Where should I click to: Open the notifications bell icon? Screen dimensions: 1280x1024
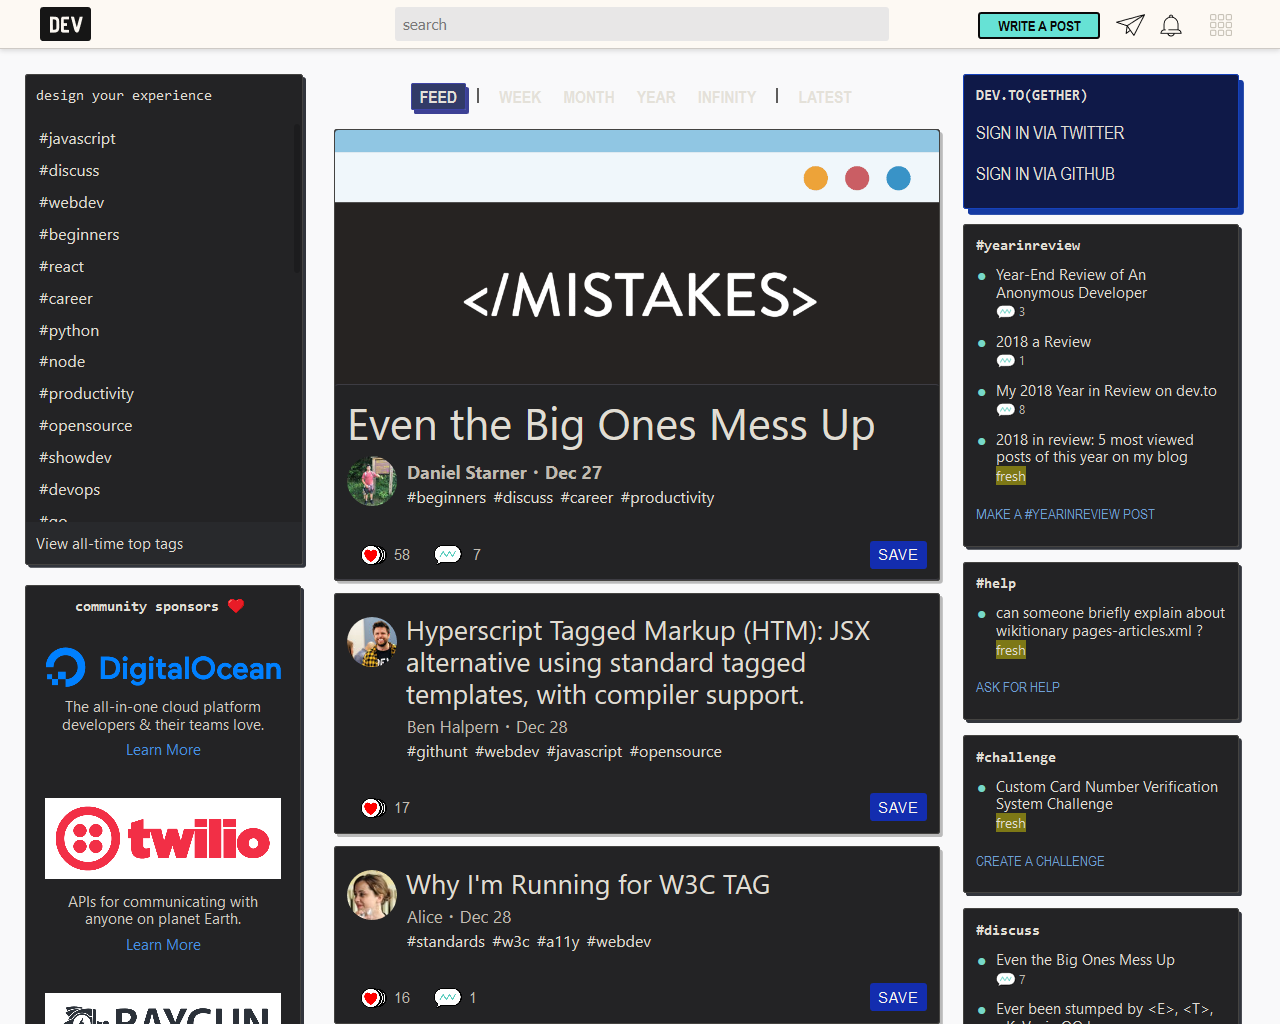tap(1170, 24)
